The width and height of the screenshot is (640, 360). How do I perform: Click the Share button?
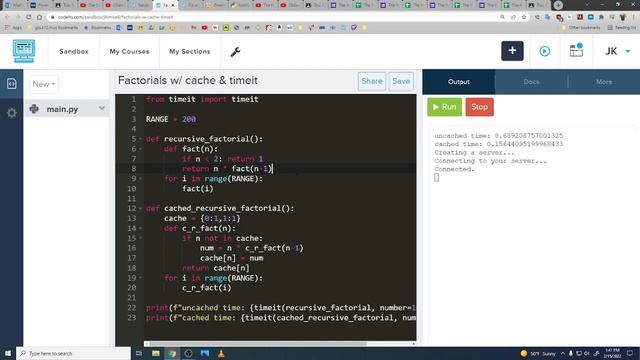(372, 81)
